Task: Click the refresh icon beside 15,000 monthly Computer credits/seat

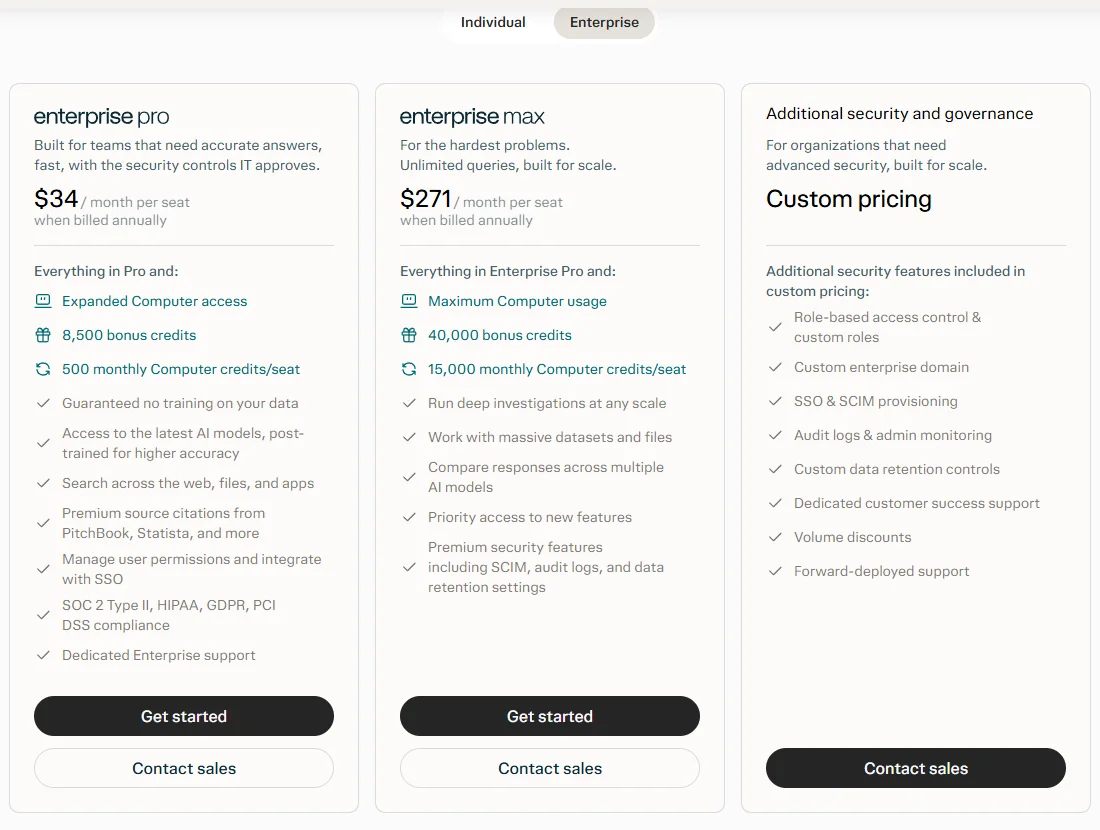Action: tap(409, 369)
